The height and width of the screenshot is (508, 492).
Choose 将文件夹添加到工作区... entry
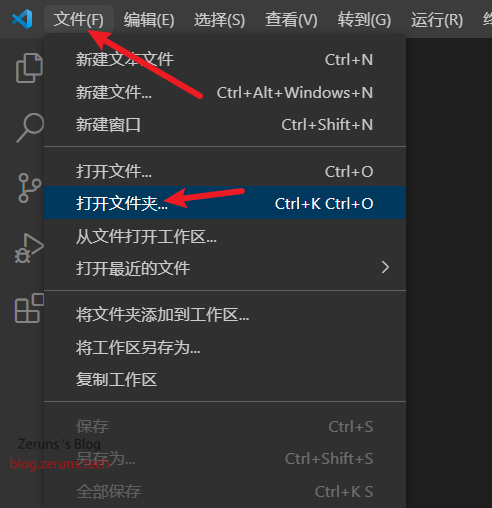[225, 315]
